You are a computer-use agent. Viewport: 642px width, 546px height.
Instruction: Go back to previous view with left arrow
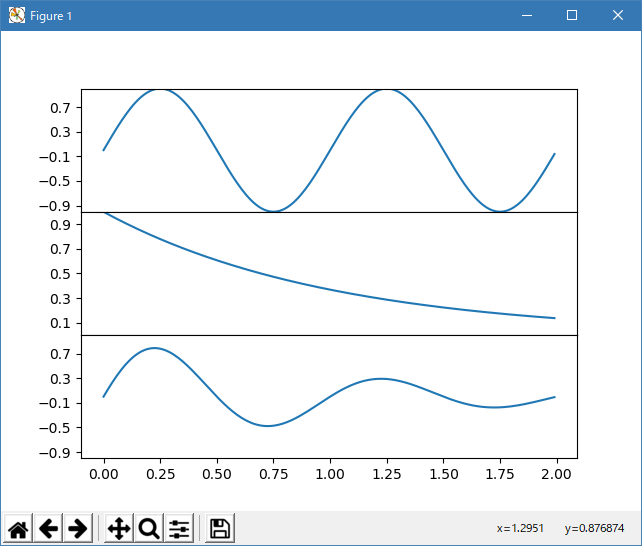pyautogui.click(x=48, y=529)
